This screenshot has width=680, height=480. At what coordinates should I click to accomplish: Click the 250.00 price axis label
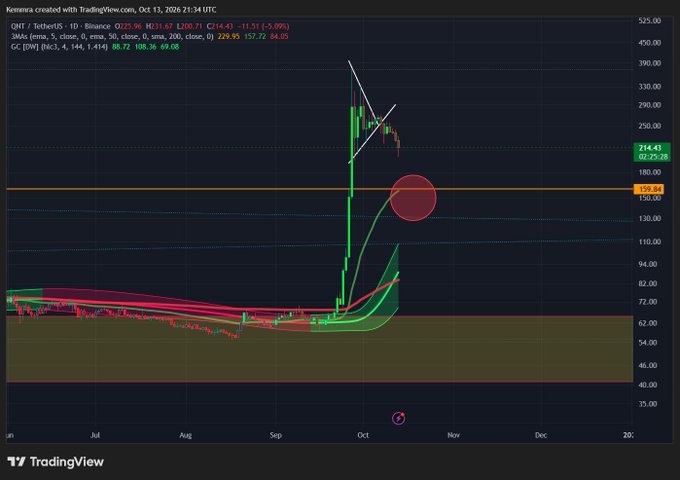tap(650, 126)
